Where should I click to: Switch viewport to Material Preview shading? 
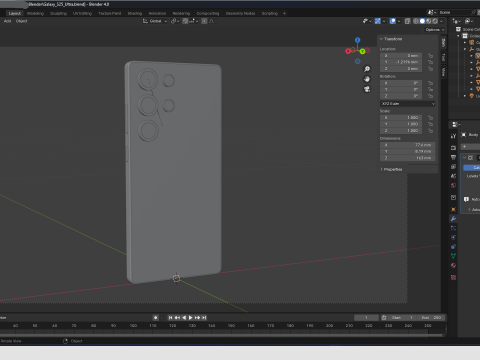(x=429, y=21)
